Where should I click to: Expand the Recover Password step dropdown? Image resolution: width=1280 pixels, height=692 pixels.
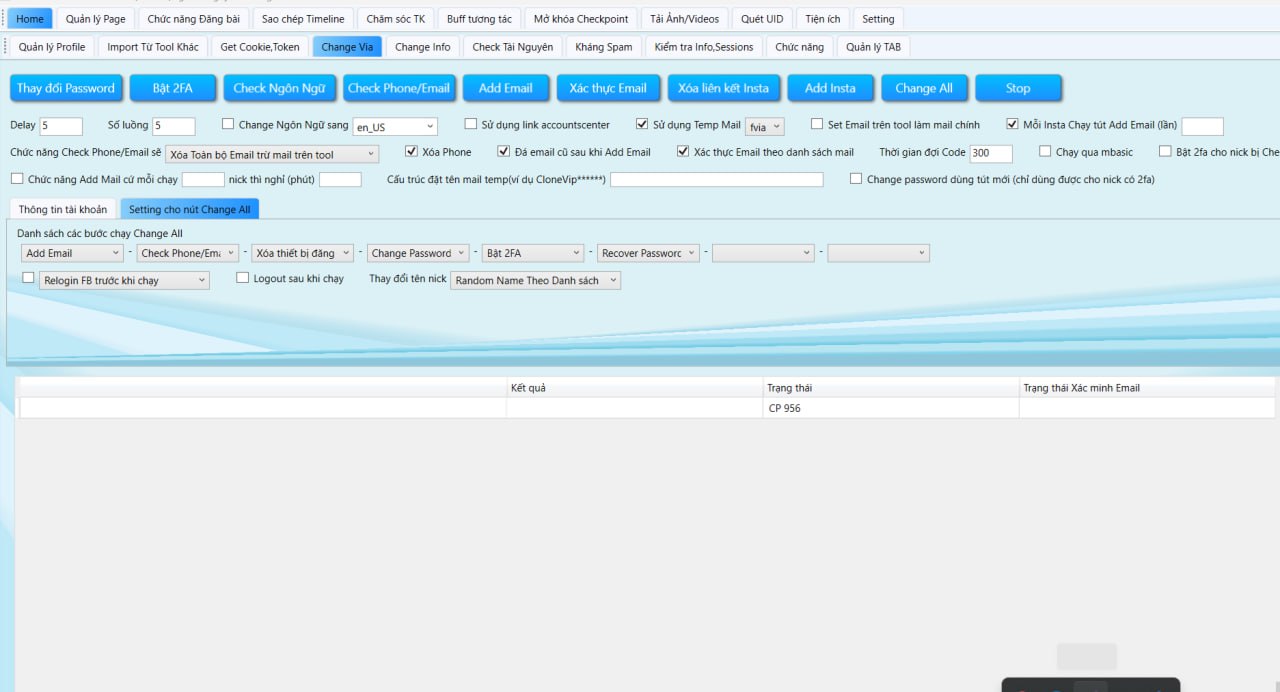pyautogui.click(x=648, y=254)
